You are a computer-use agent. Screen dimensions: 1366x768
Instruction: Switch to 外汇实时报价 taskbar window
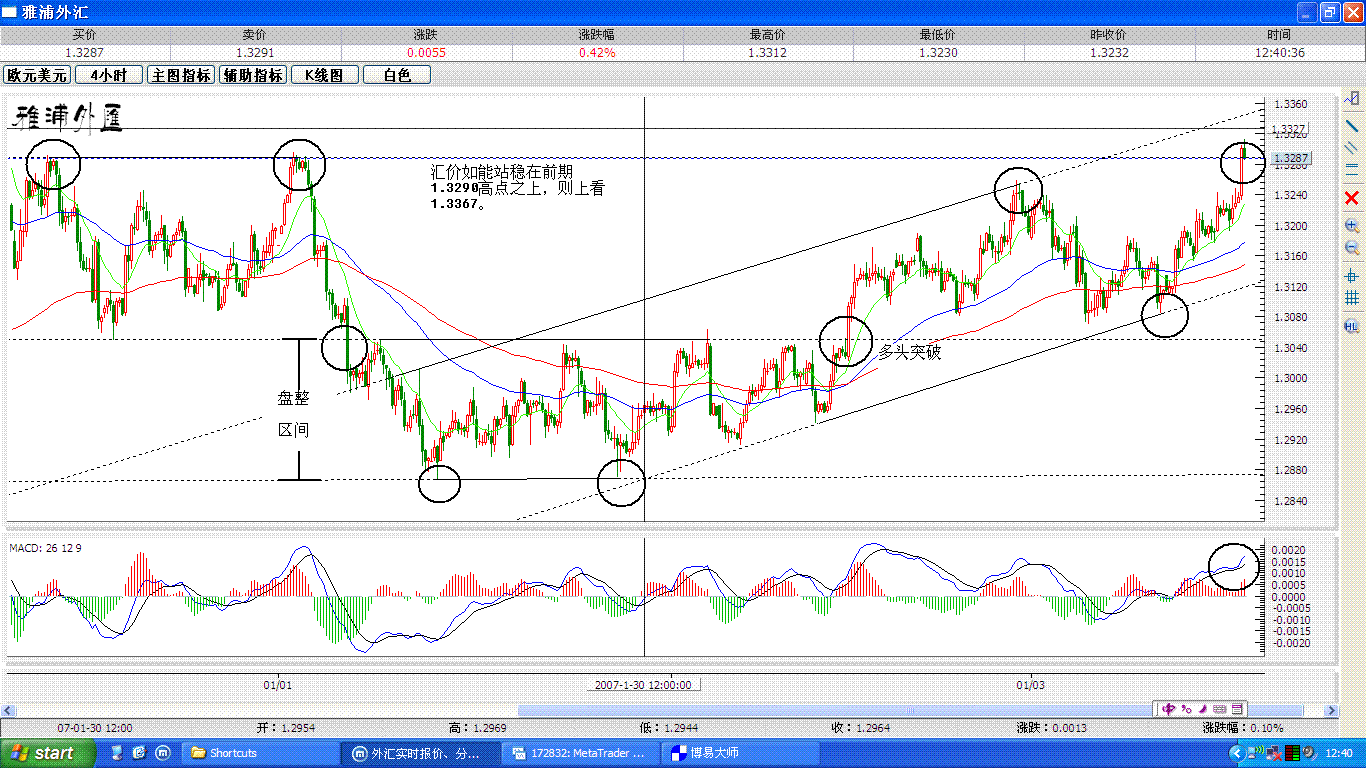click(420, 753)
